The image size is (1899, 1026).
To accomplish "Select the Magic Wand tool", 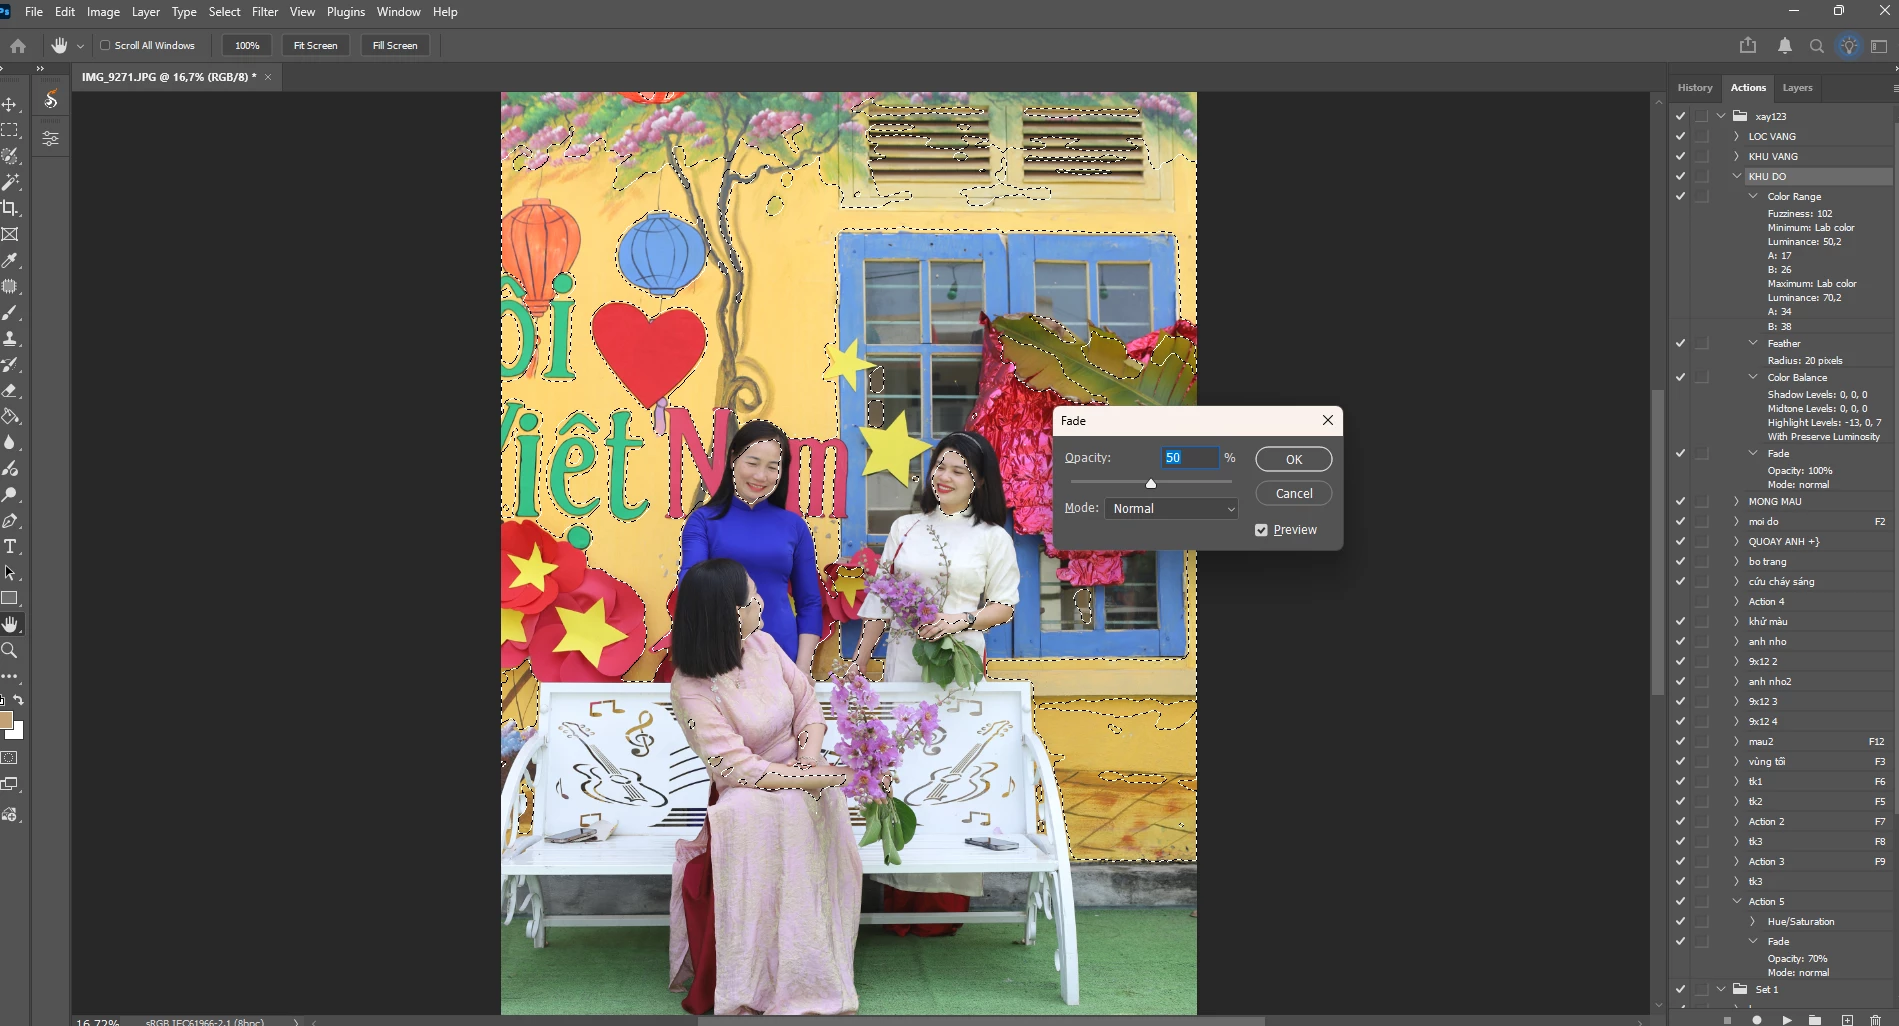I will [10, 182].
